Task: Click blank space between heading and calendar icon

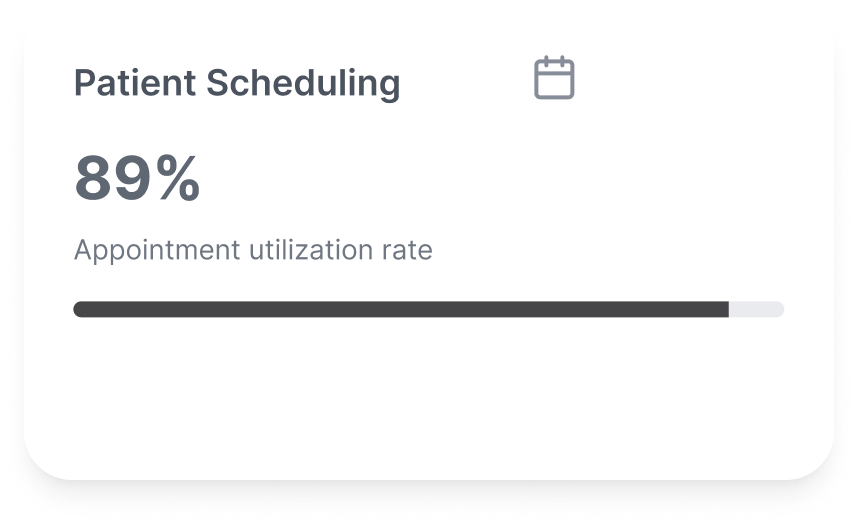Action: pos(465,82)
